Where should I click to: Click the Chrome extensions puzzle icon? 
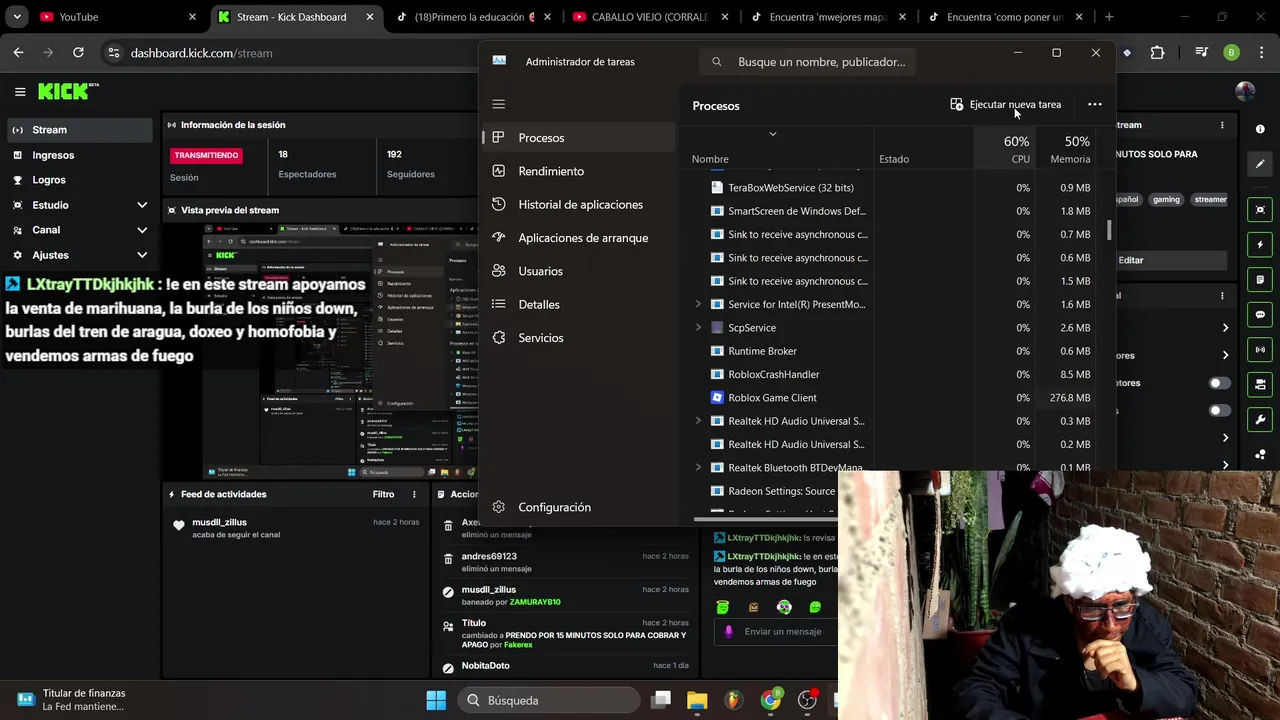click(x=1158, y=53)
